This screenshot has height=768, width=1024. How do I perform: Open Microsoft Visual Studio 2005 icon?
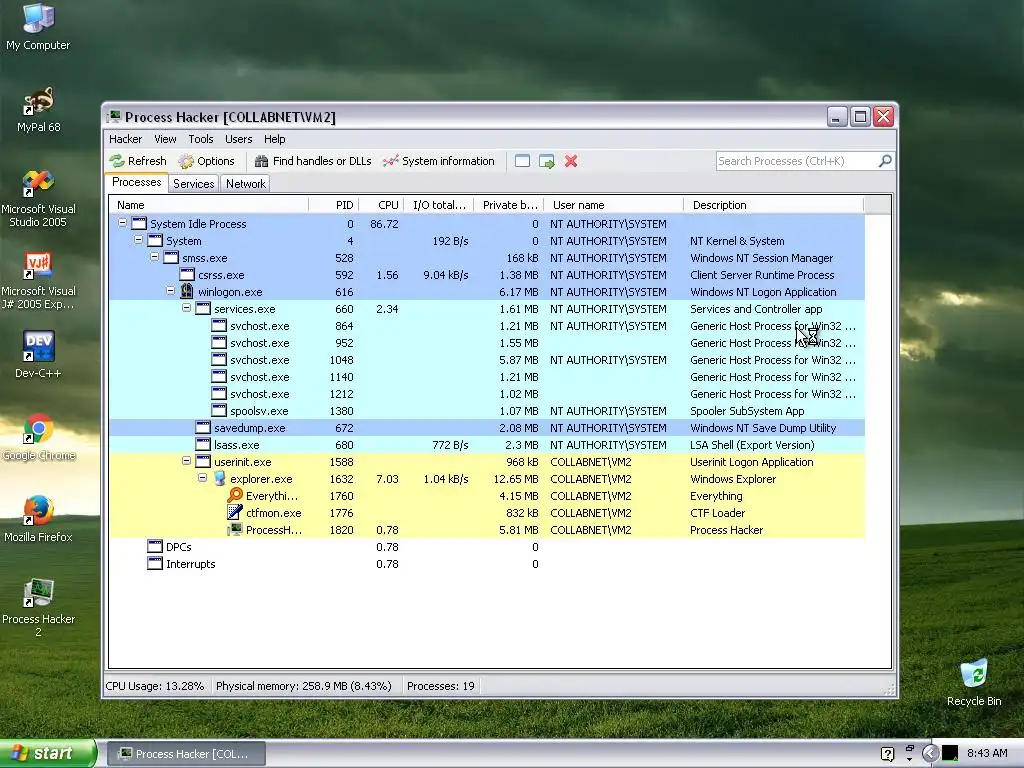38,198
